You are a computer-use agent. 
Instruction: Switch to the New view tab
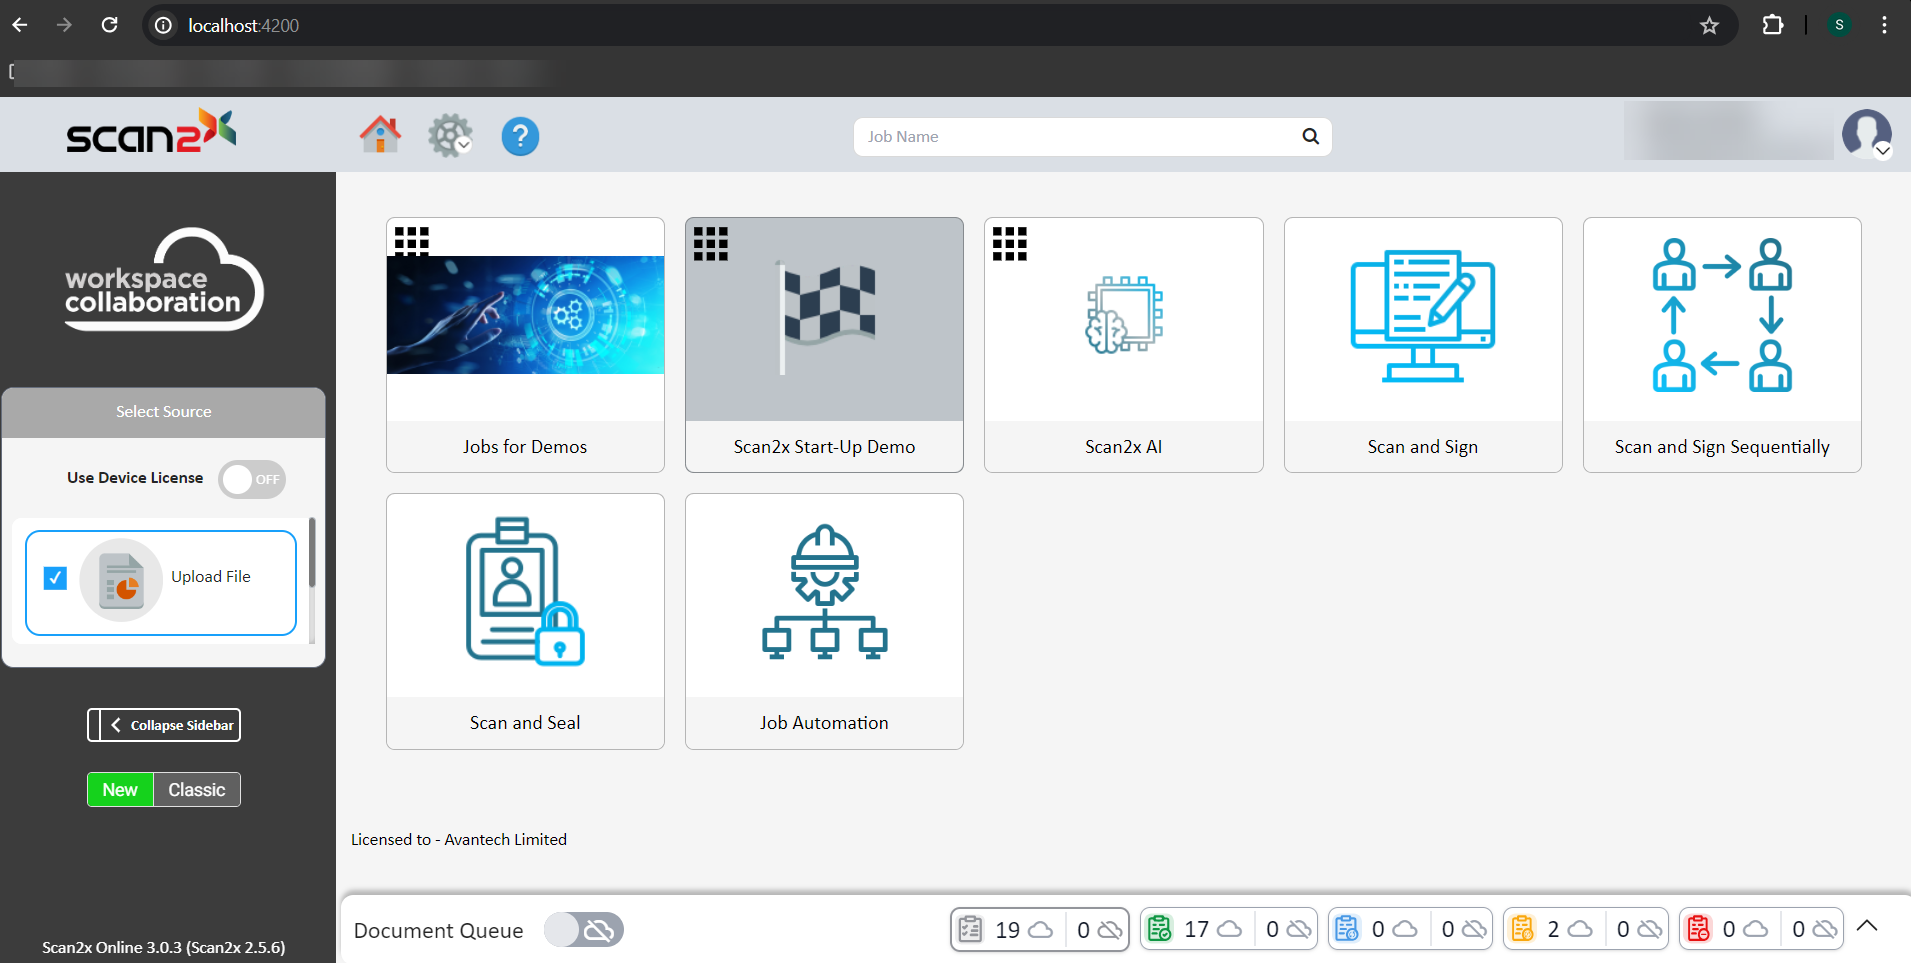120,790
